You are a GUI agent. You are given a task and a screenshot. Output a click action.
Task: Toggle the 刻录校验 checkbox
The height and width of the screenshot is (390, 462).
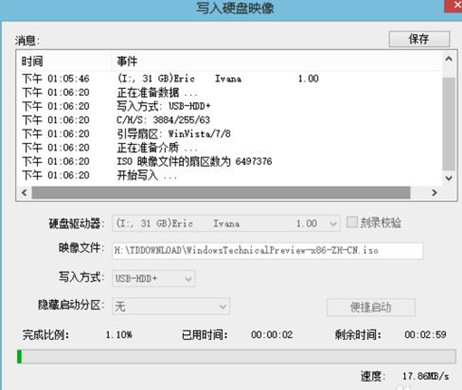click(x=352, y=222)
